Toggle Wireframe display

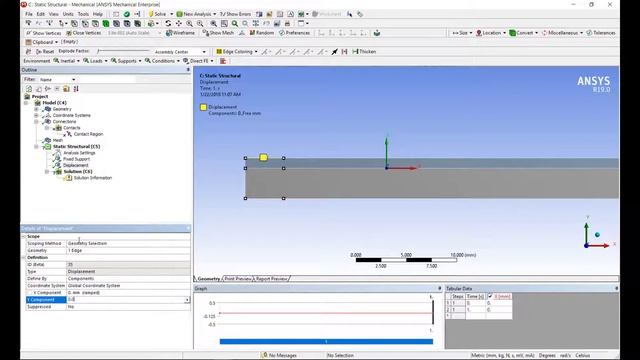click(180, 33)
